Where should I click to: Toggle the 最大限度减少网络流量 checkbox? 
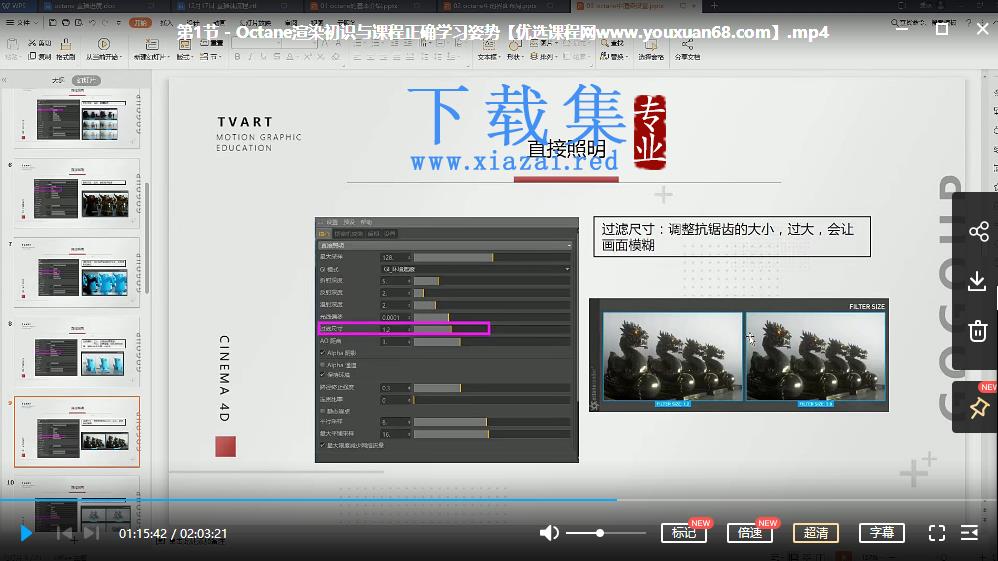(x=322, y=445)
